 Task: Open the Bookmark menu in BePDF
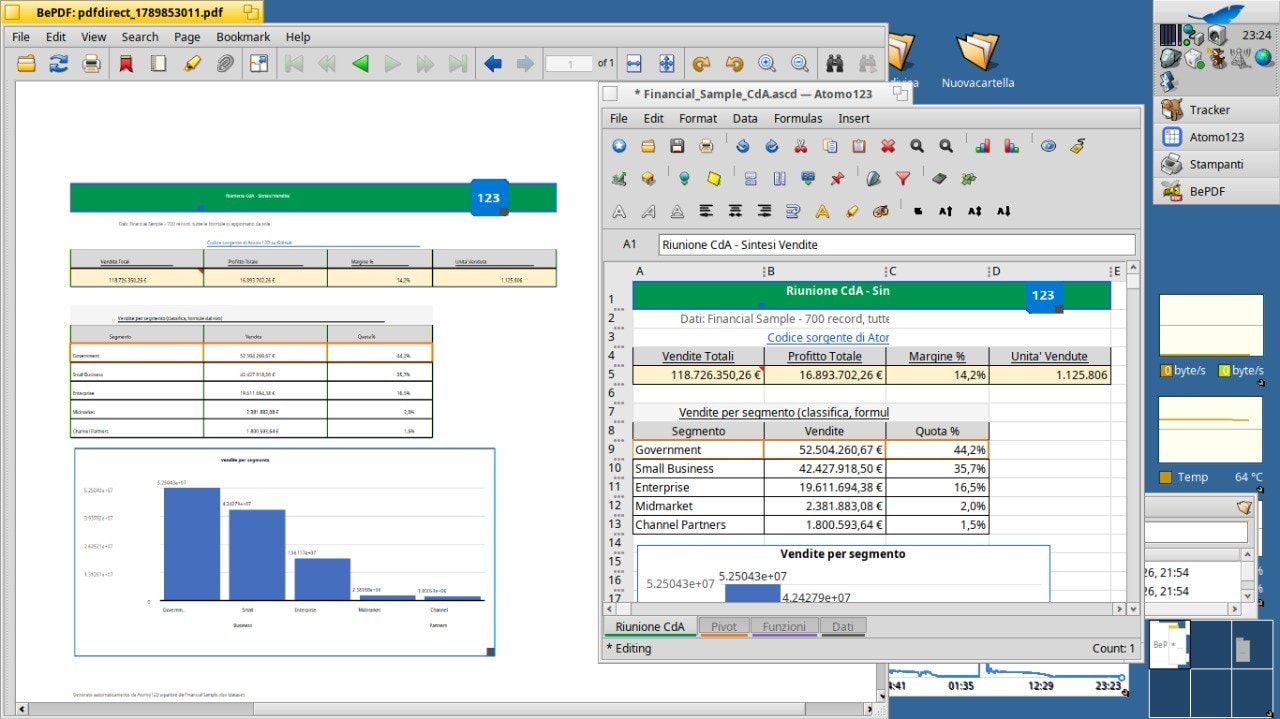243,37
